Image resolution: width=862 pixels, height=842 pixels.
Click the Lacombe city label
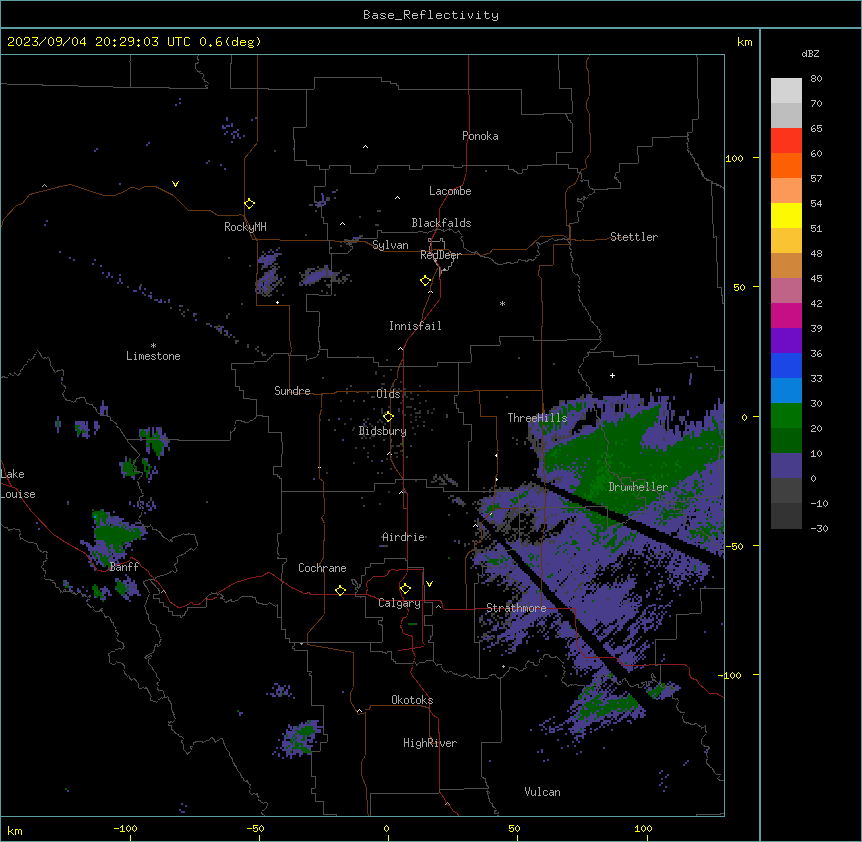click(450, 191)
